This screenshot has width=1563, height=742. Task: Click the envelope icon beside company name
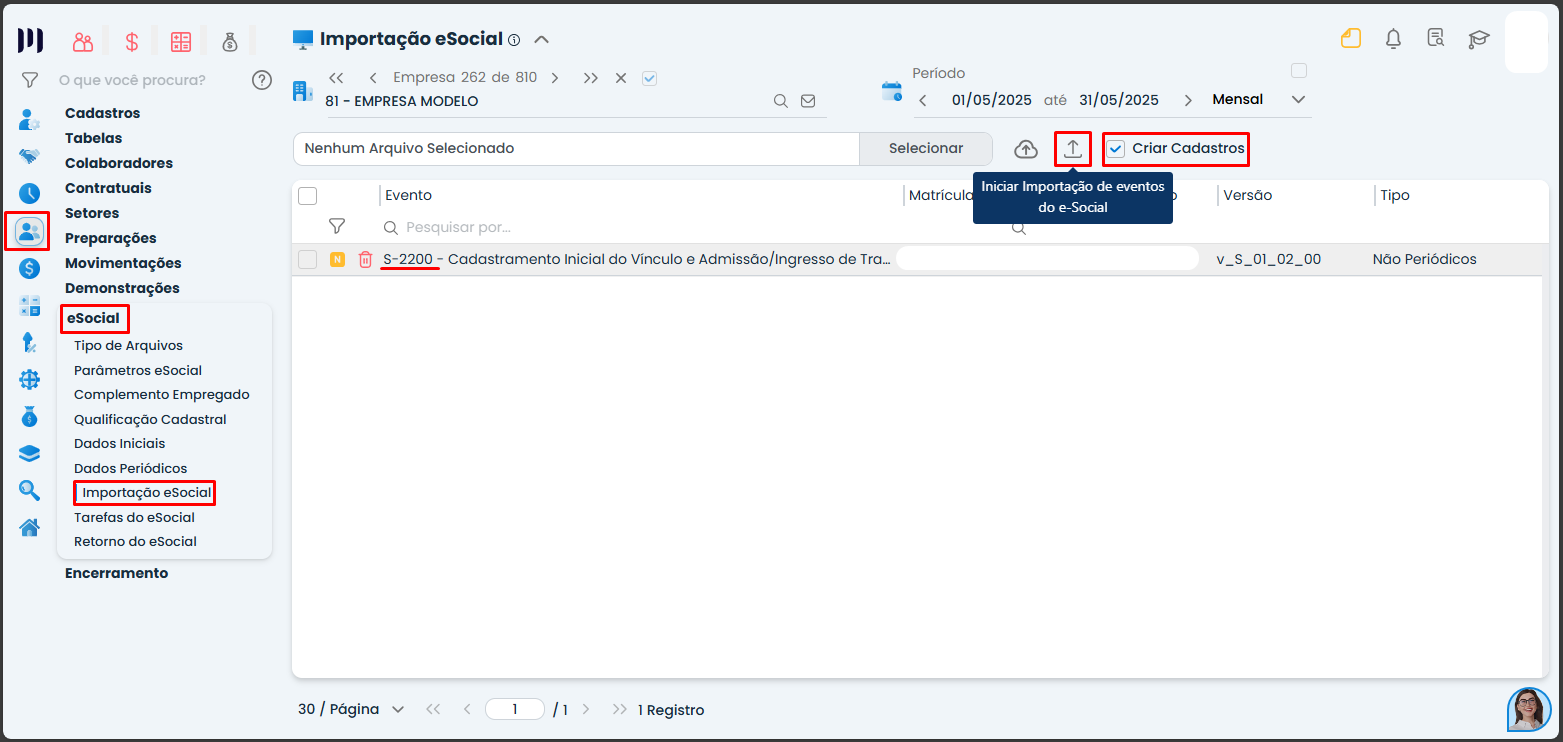(808, 101)
